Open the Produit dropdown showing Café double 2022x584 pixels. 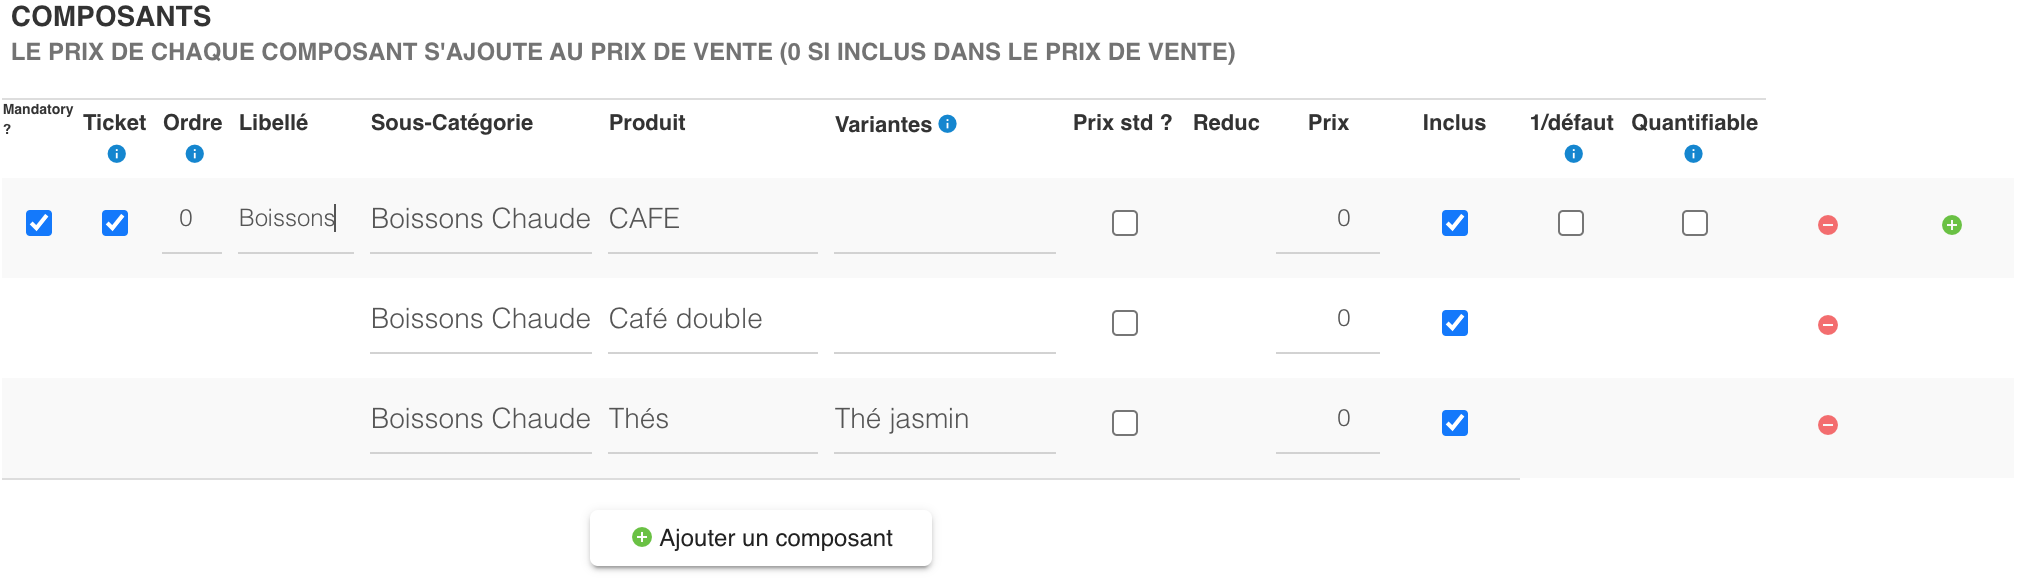coord(712,319)
